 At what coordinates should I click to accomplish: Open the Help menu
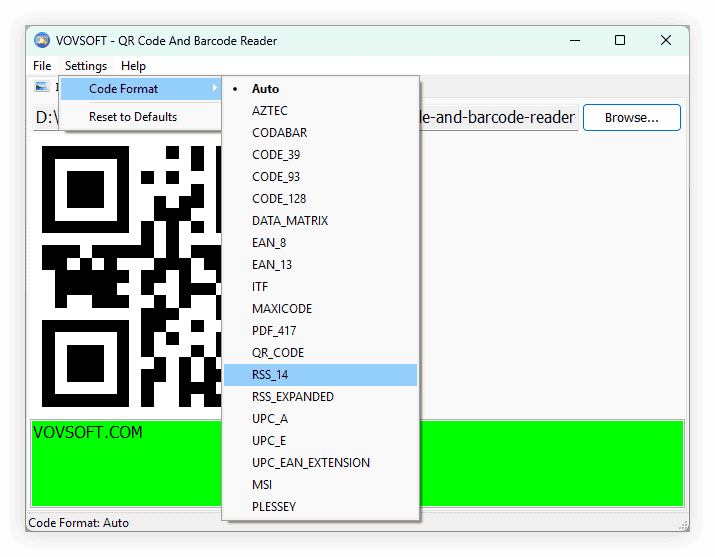pos(133,66)
